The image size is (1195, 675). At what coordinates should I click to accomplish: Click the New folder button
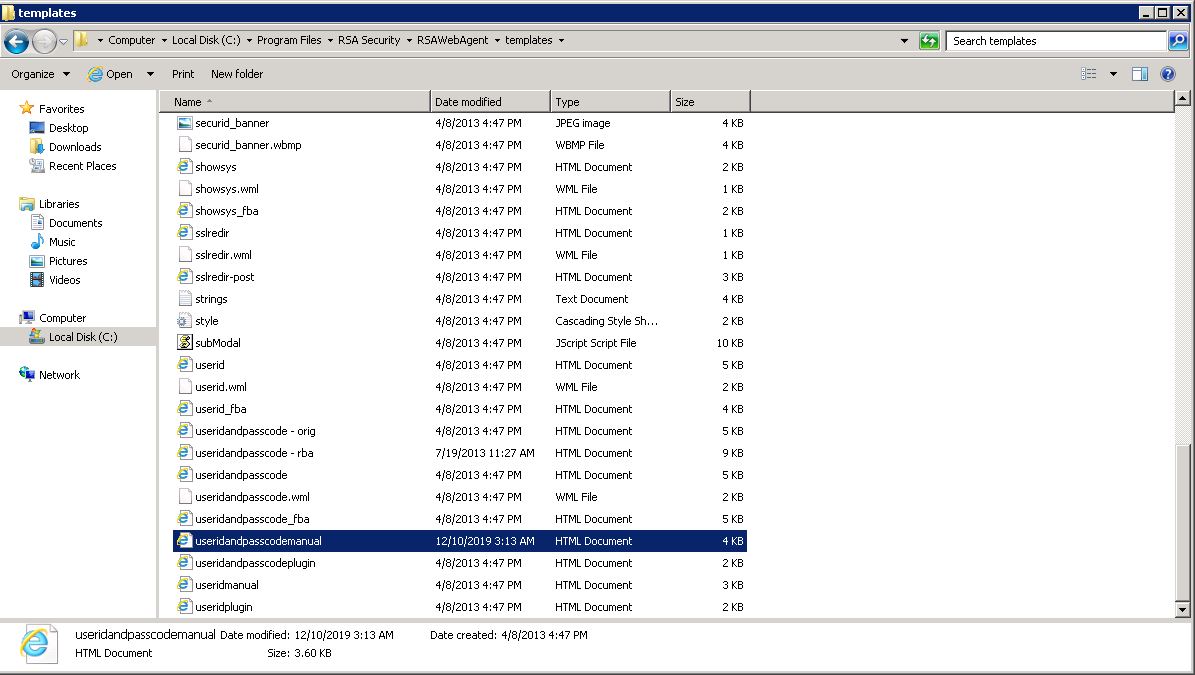237,74
